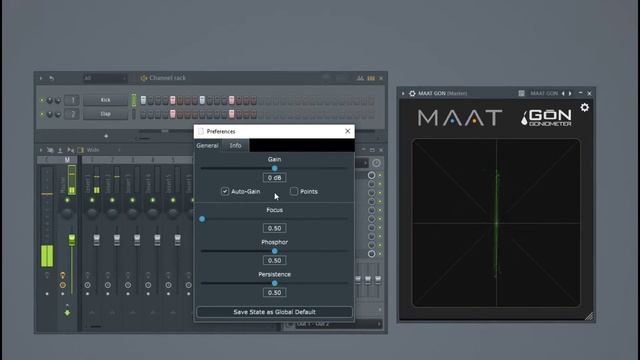640x360 pixels.
Task: Disable the Auto-Gain checkbox
Action: [225, 191]
